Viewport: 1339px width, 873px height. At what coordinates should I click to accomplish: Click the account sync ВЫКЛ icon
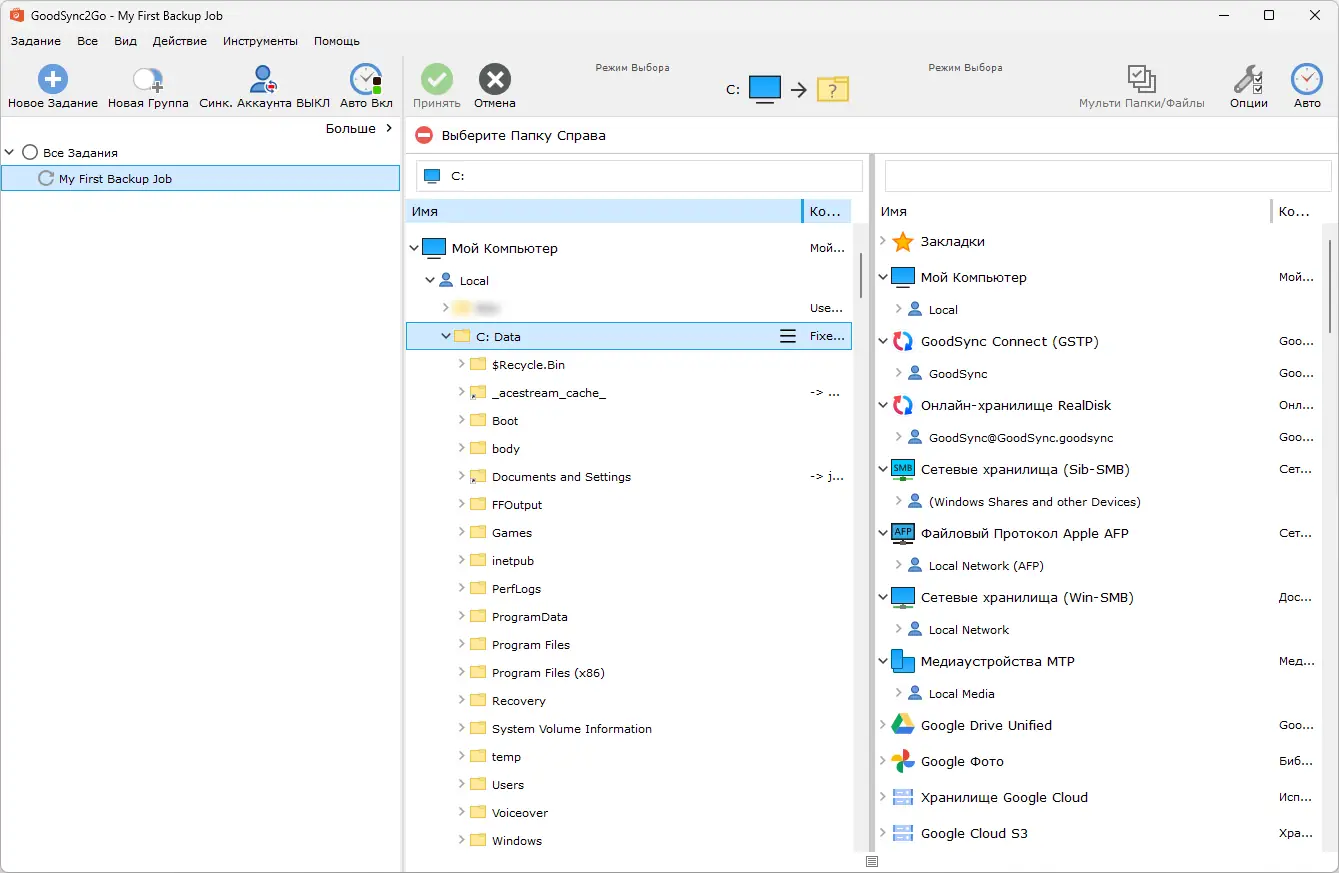264,79
